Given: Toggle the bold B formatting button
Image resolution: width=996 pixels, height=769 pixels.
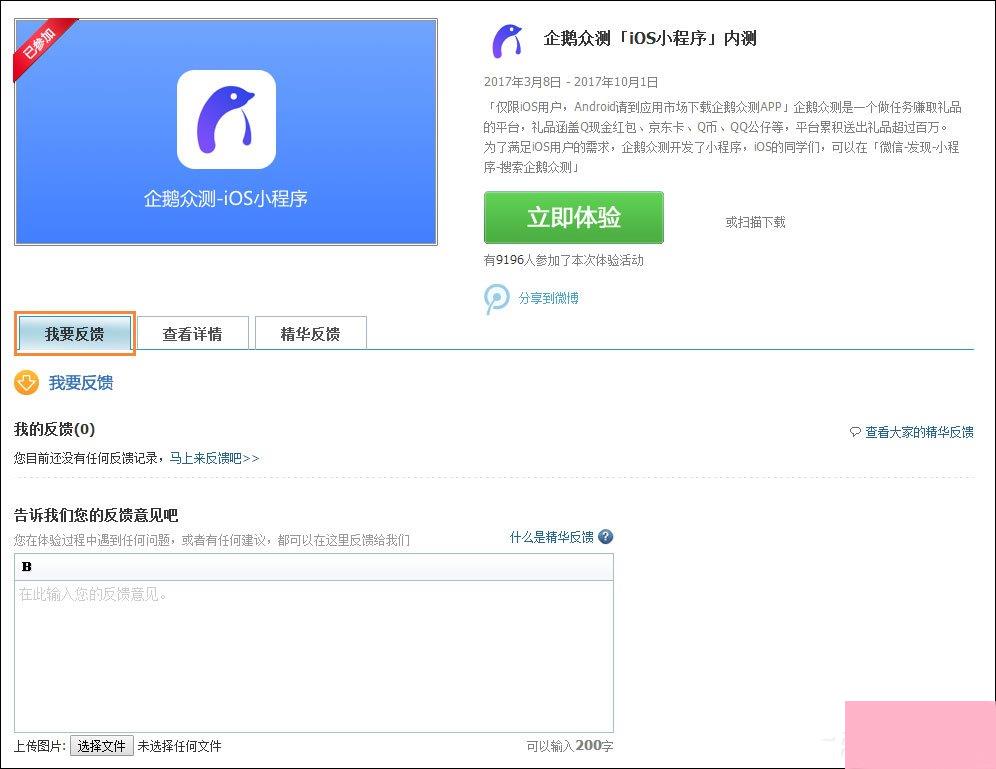Looking at the screenshot, I should [27, 566].
